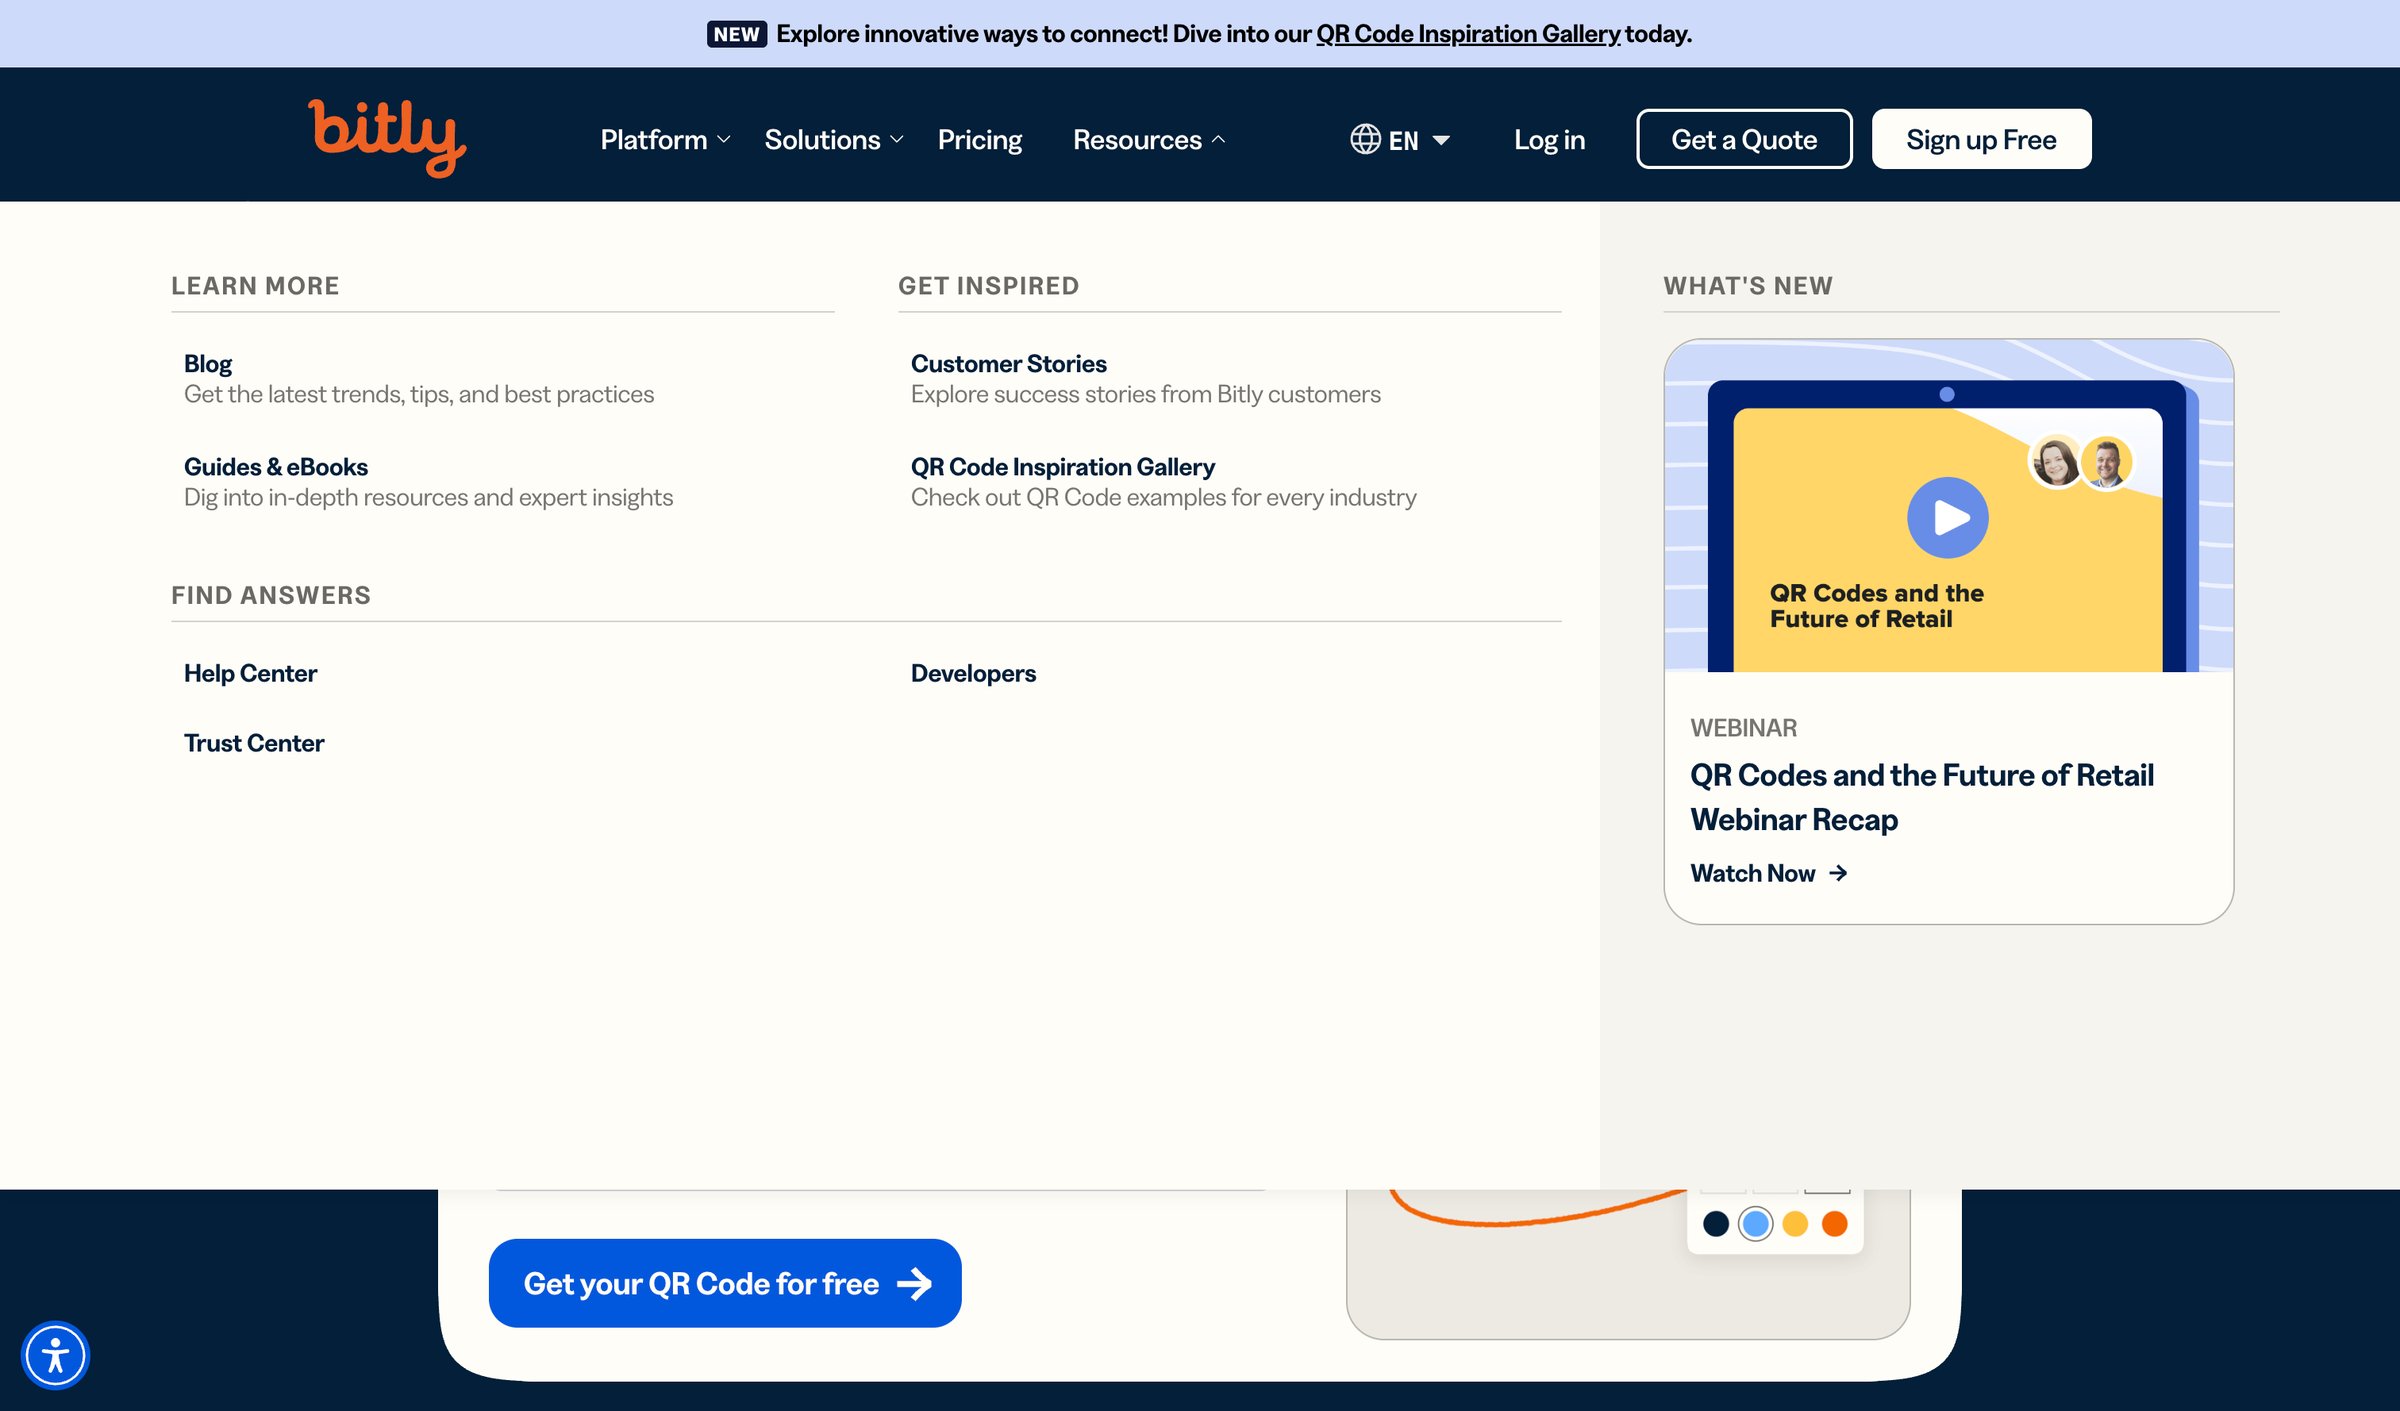Click the Bitly logo
The height and width of the screenshot is (1411, 2400).
387,138
